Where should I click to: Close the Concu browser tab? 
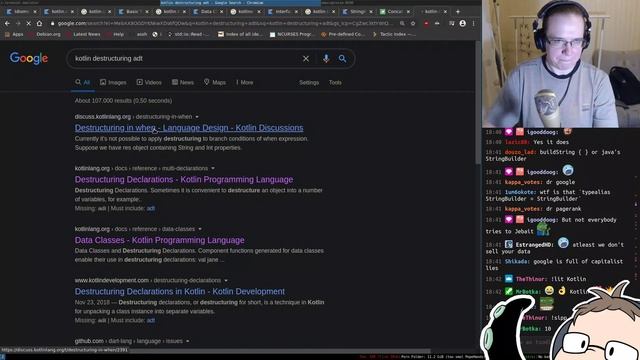tap(408, 12)
